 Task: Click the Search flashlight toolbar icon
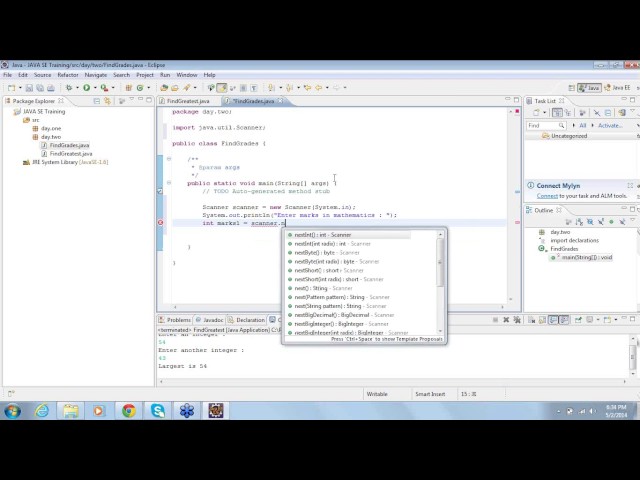187,88
